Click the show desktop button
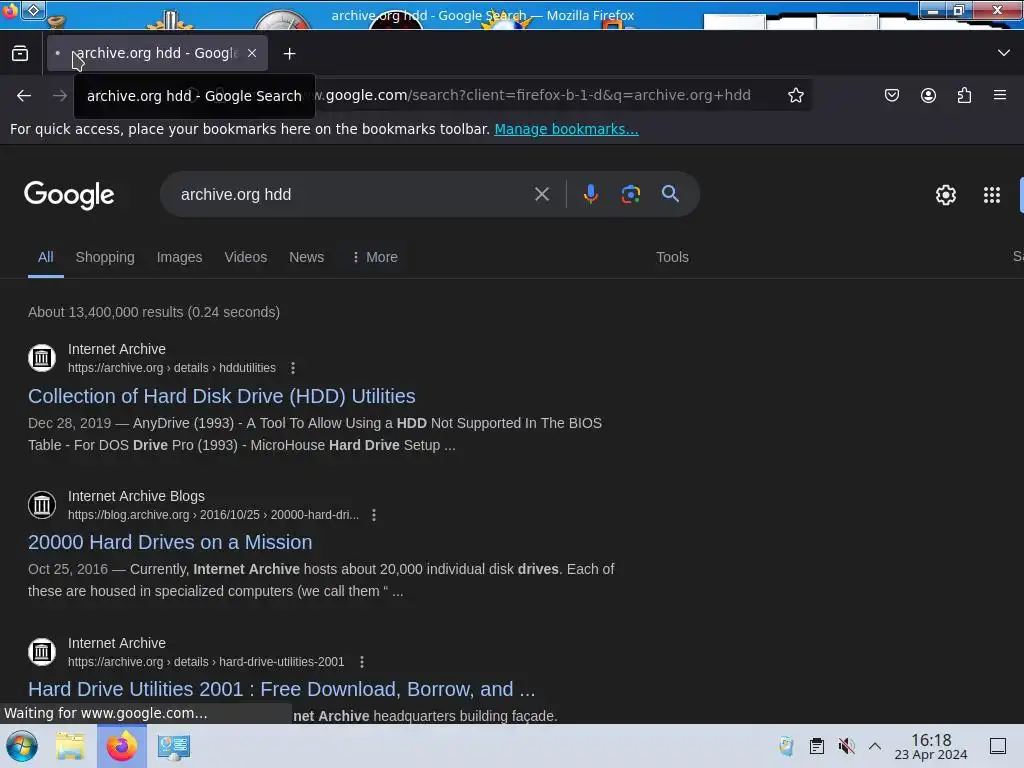The height and width of the screenshot is (768, 1024). [998, 746]
